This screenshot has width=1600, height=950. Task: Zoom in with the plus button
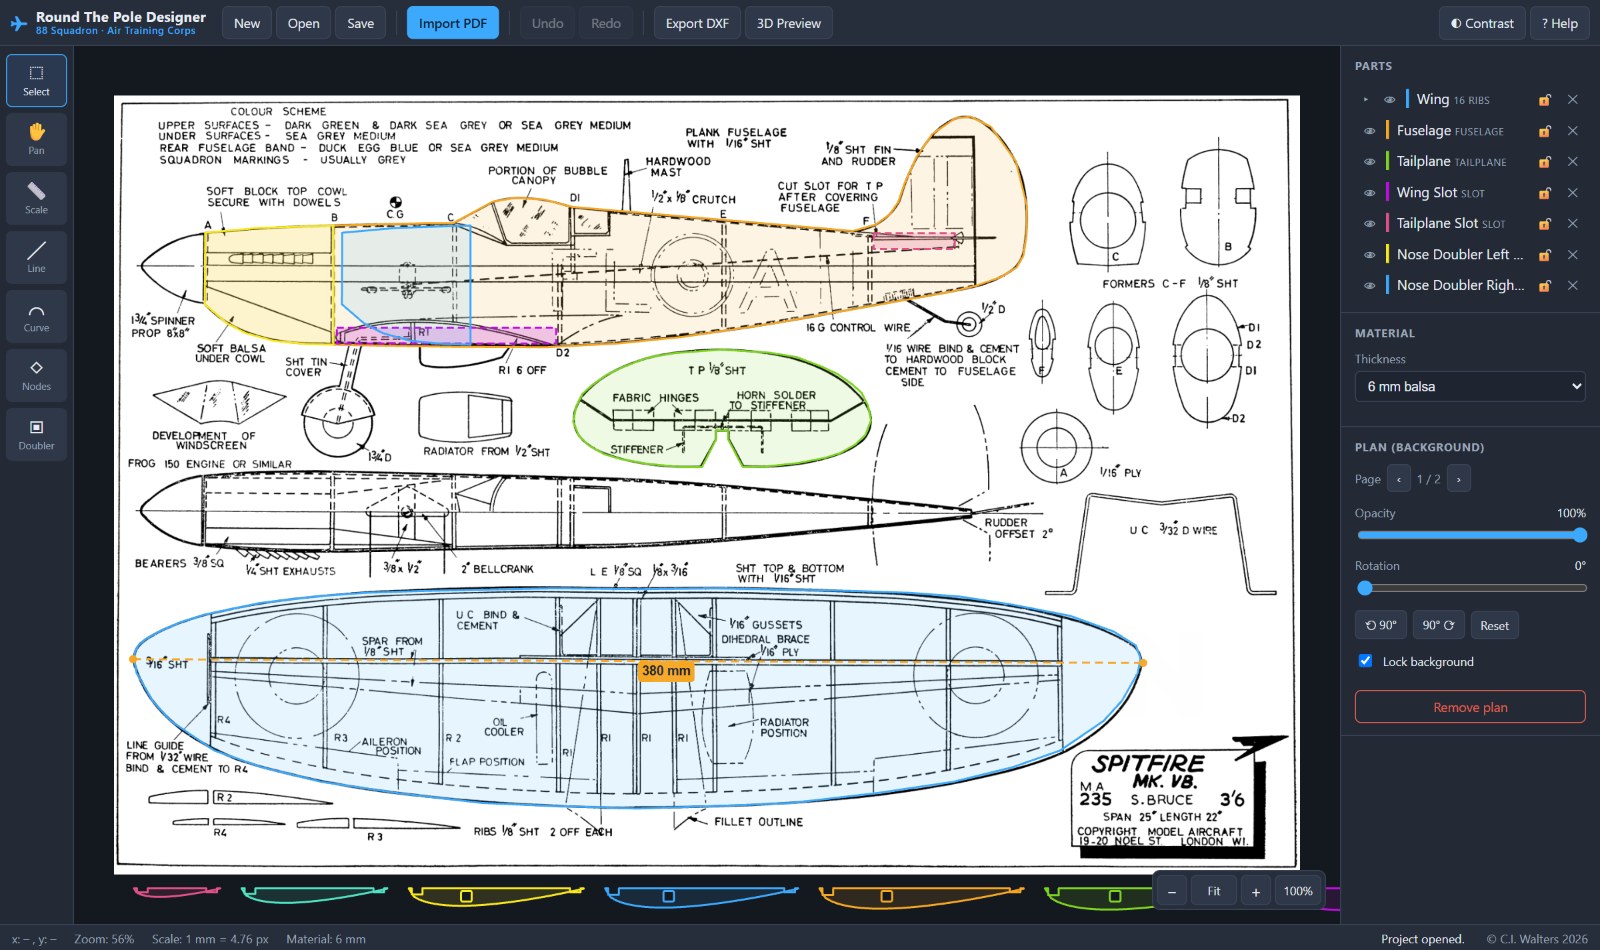click(1256, 891)
